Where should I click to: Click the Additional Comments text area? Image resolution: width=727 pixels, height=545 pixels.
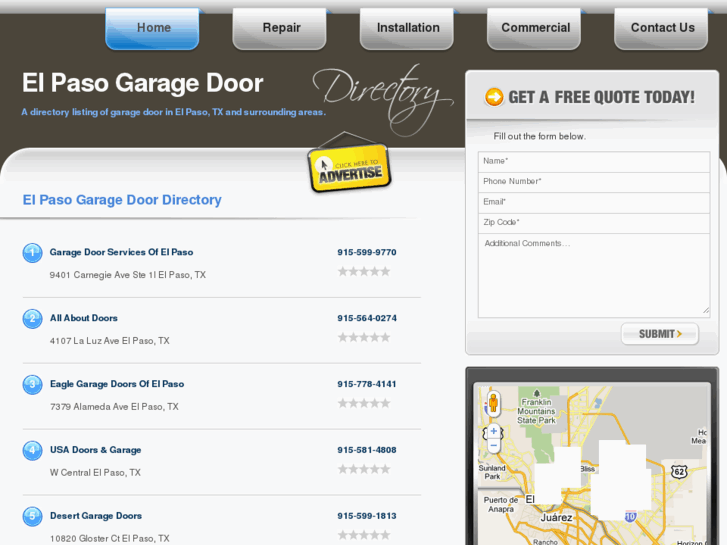[x=594, y=276]
